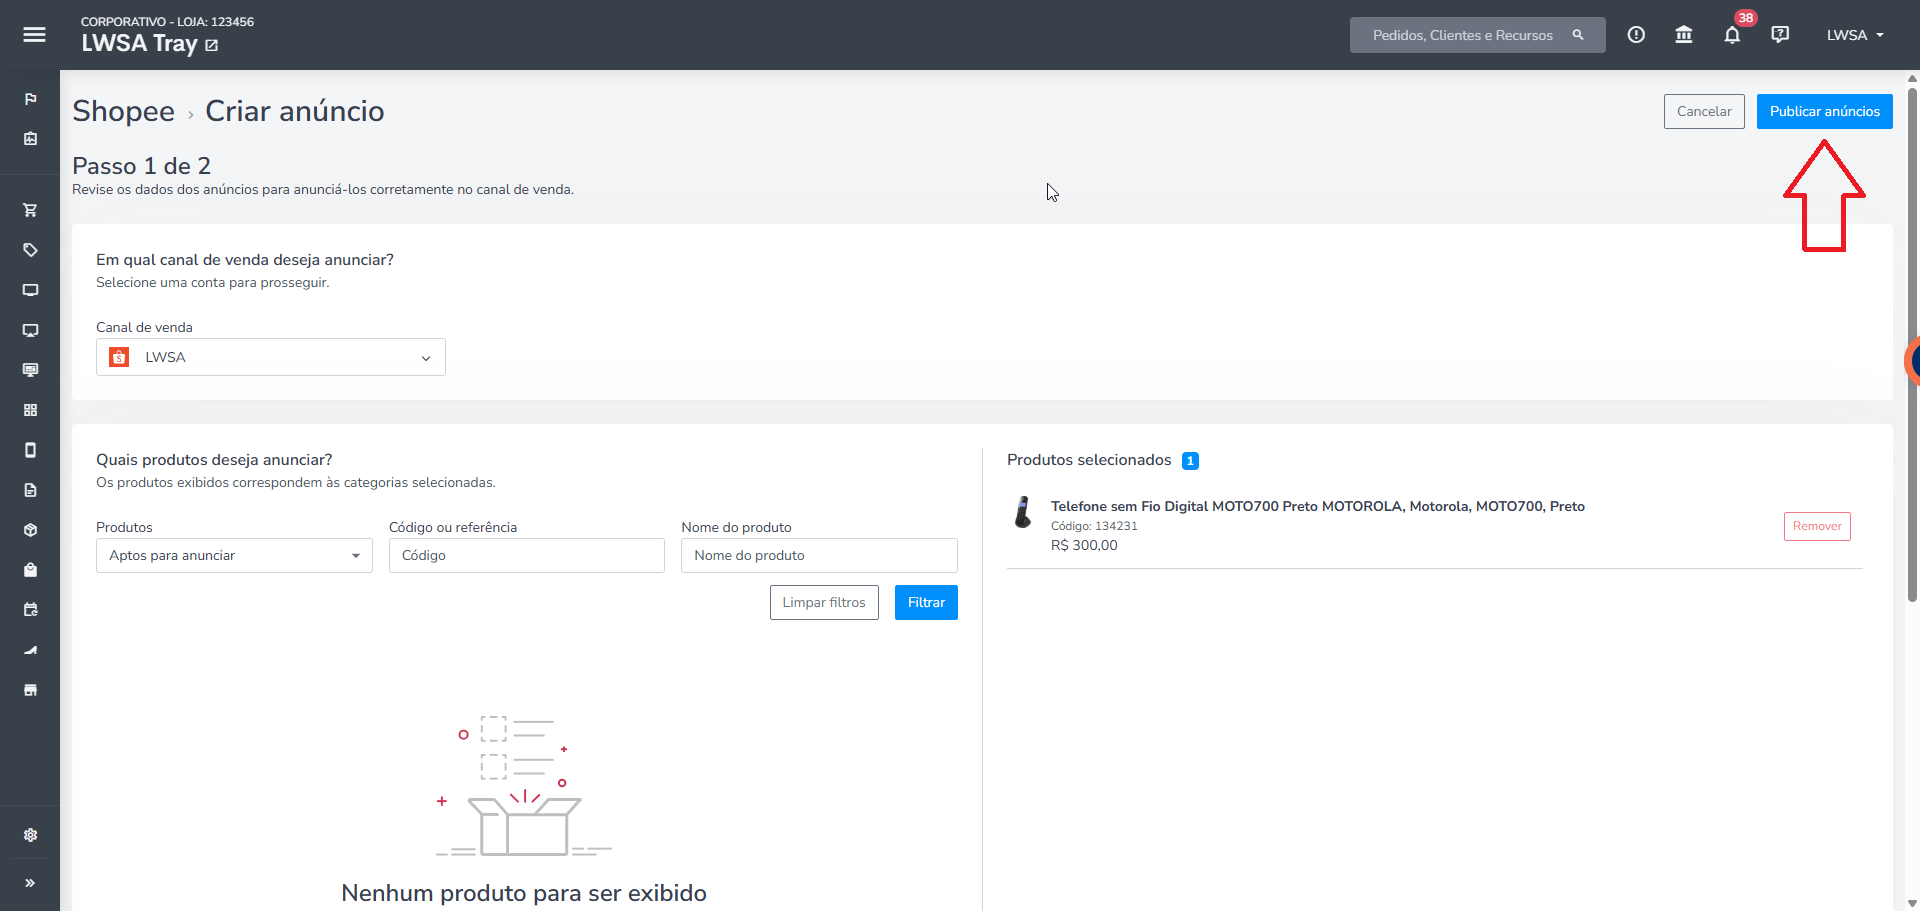This screenshot has width=1920, height=911.
Task: Click the 'Produtos selecionados' heading
Action: (1089, 460)
